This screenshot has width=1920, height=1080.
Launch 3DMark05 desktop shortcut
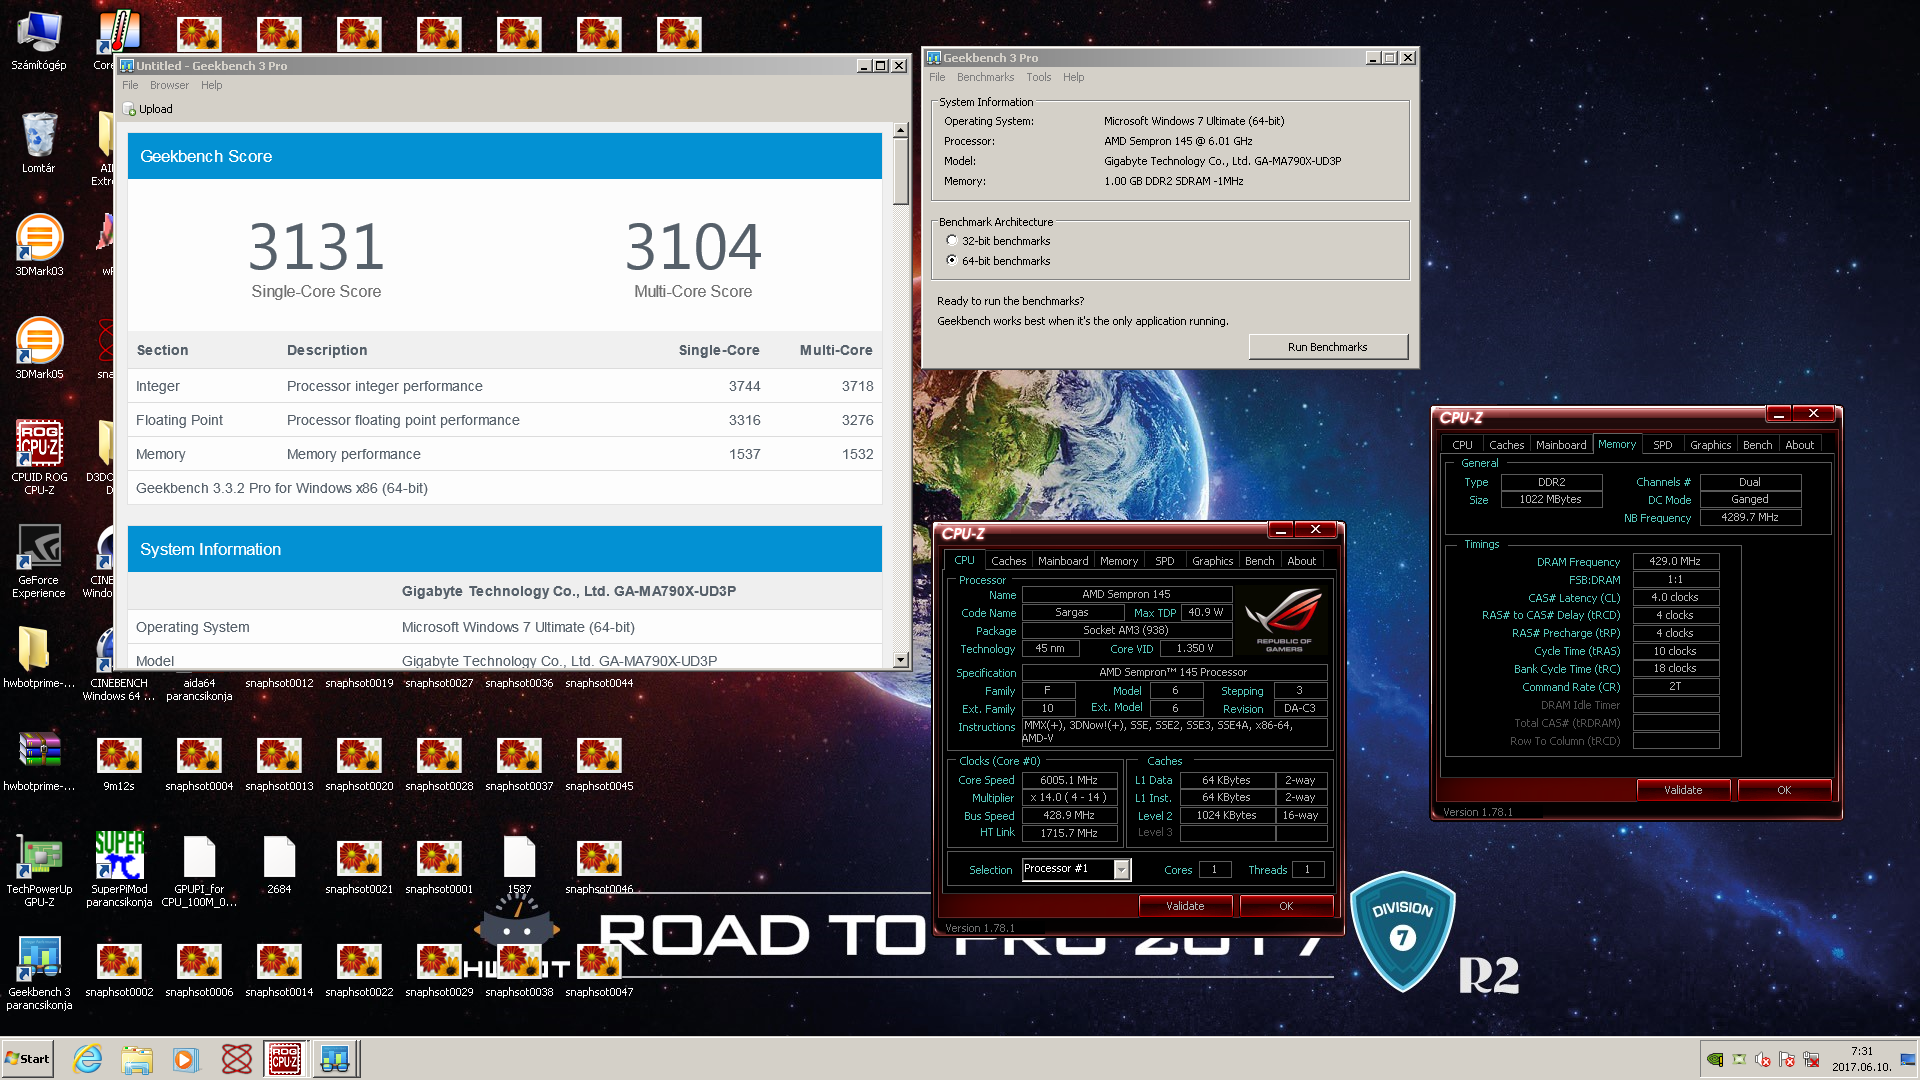(39, 349)
